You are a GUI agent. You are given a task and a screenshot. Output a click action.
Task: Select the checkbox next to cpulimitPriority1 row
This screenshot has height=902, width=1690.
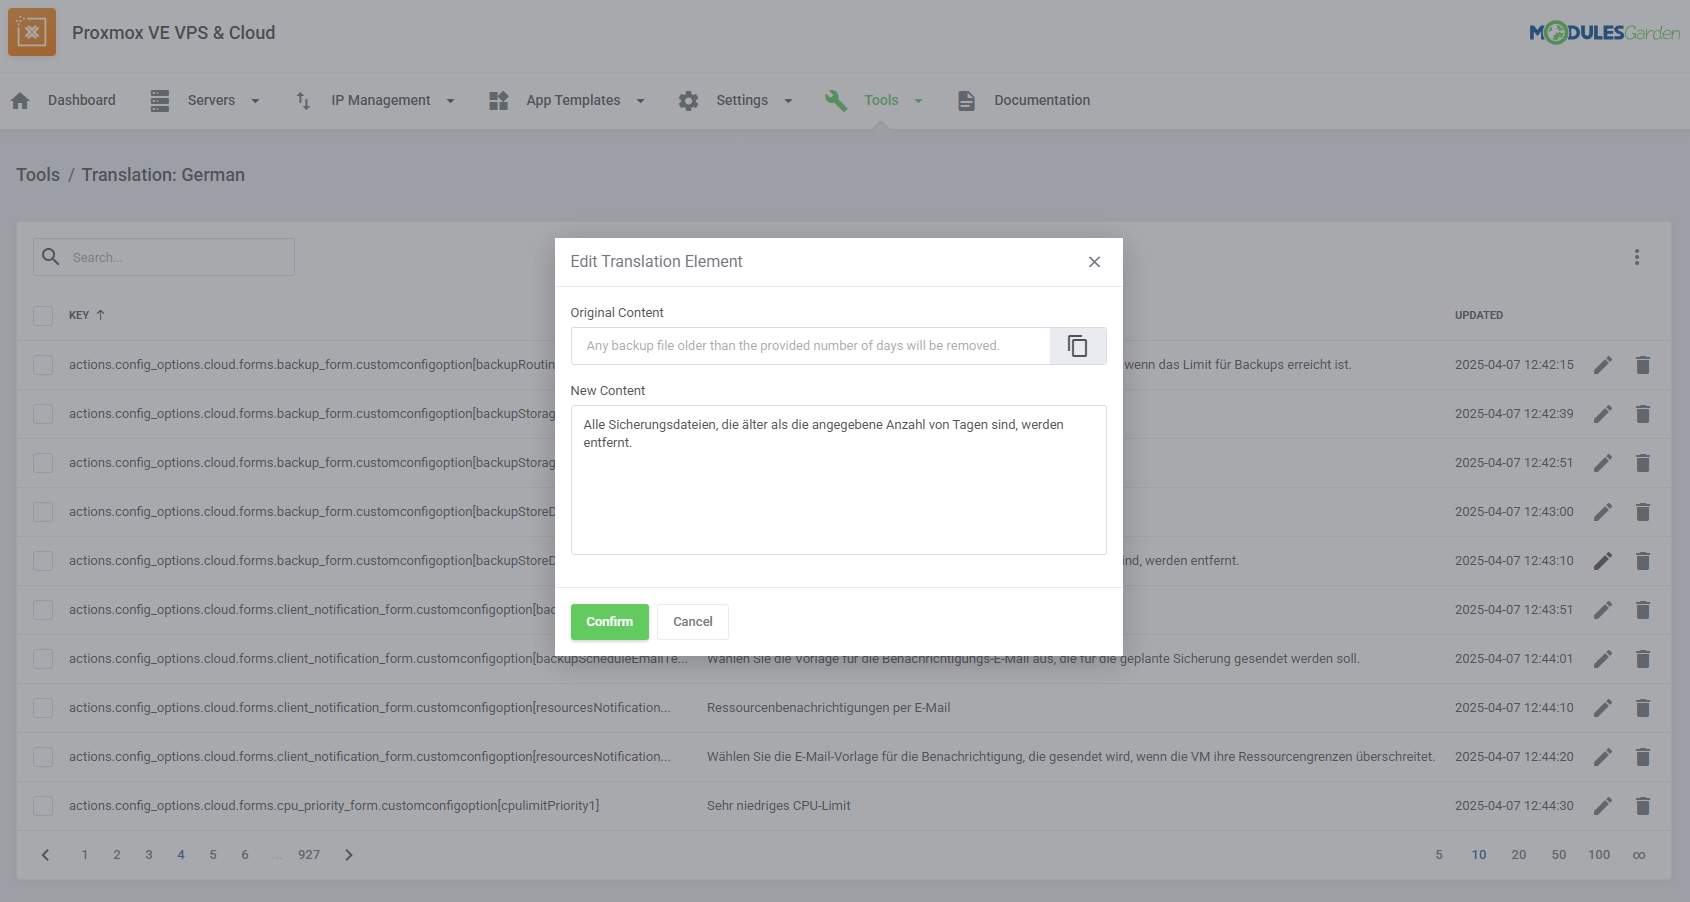tap(43, 806)
